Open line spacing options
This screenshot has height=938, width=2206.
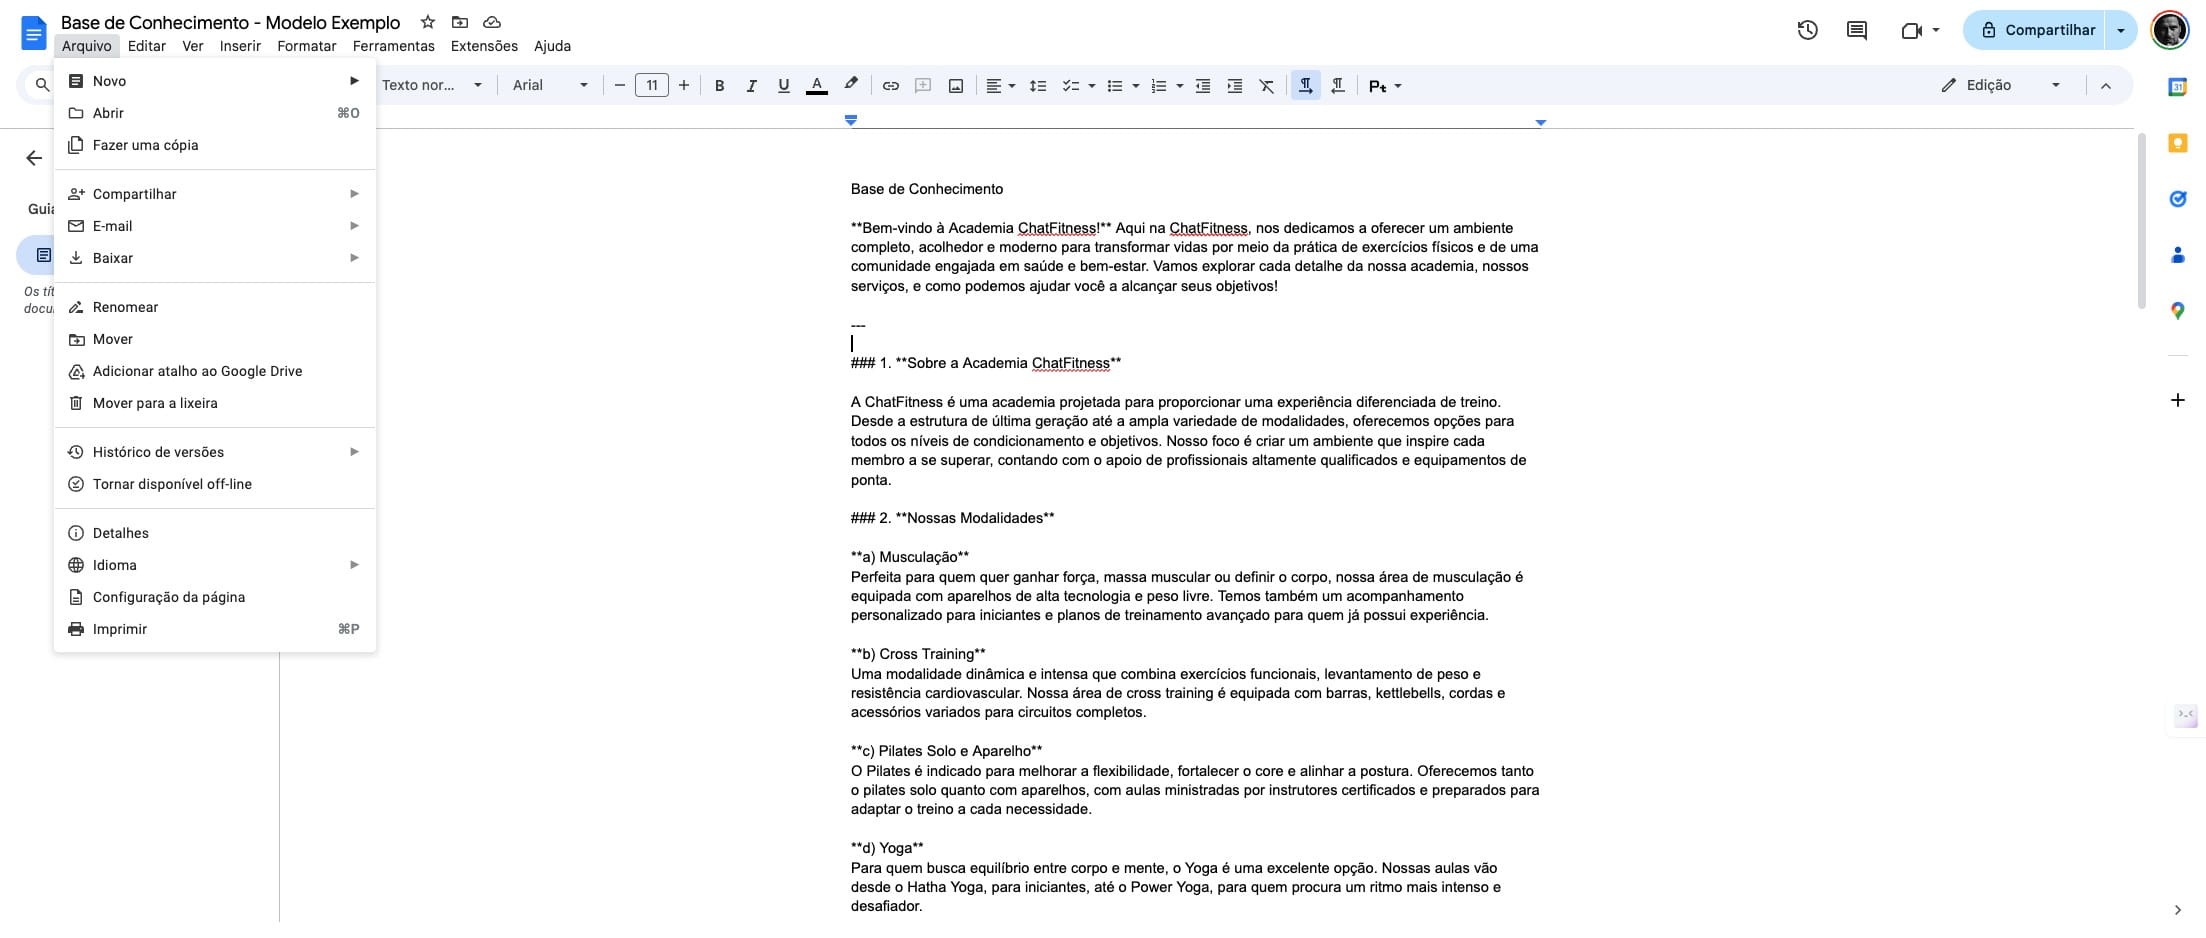click(x=1038, y=86)
